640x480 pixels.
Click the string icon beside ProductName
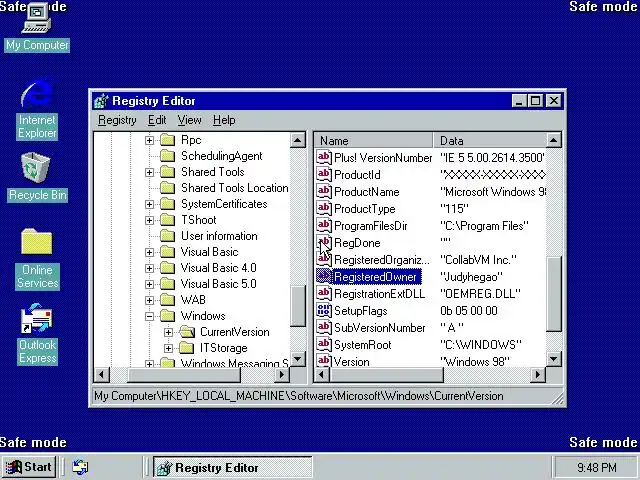324,191
